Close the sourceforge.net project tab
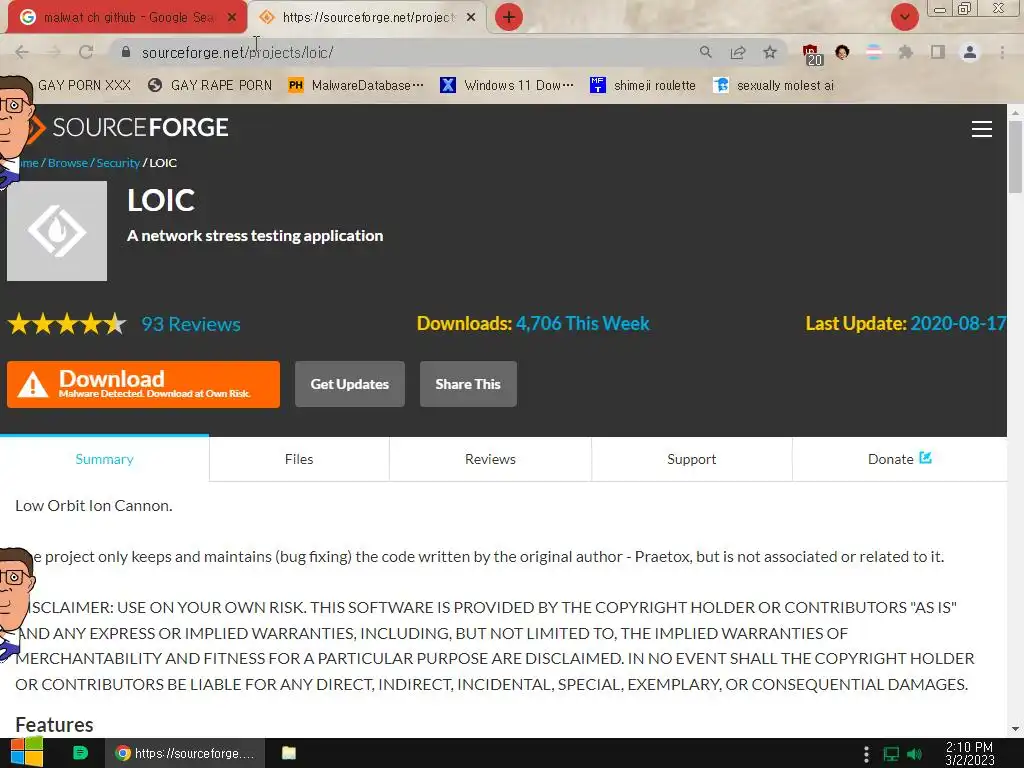This screenshot has width=1024, height=768. point(471,17)
